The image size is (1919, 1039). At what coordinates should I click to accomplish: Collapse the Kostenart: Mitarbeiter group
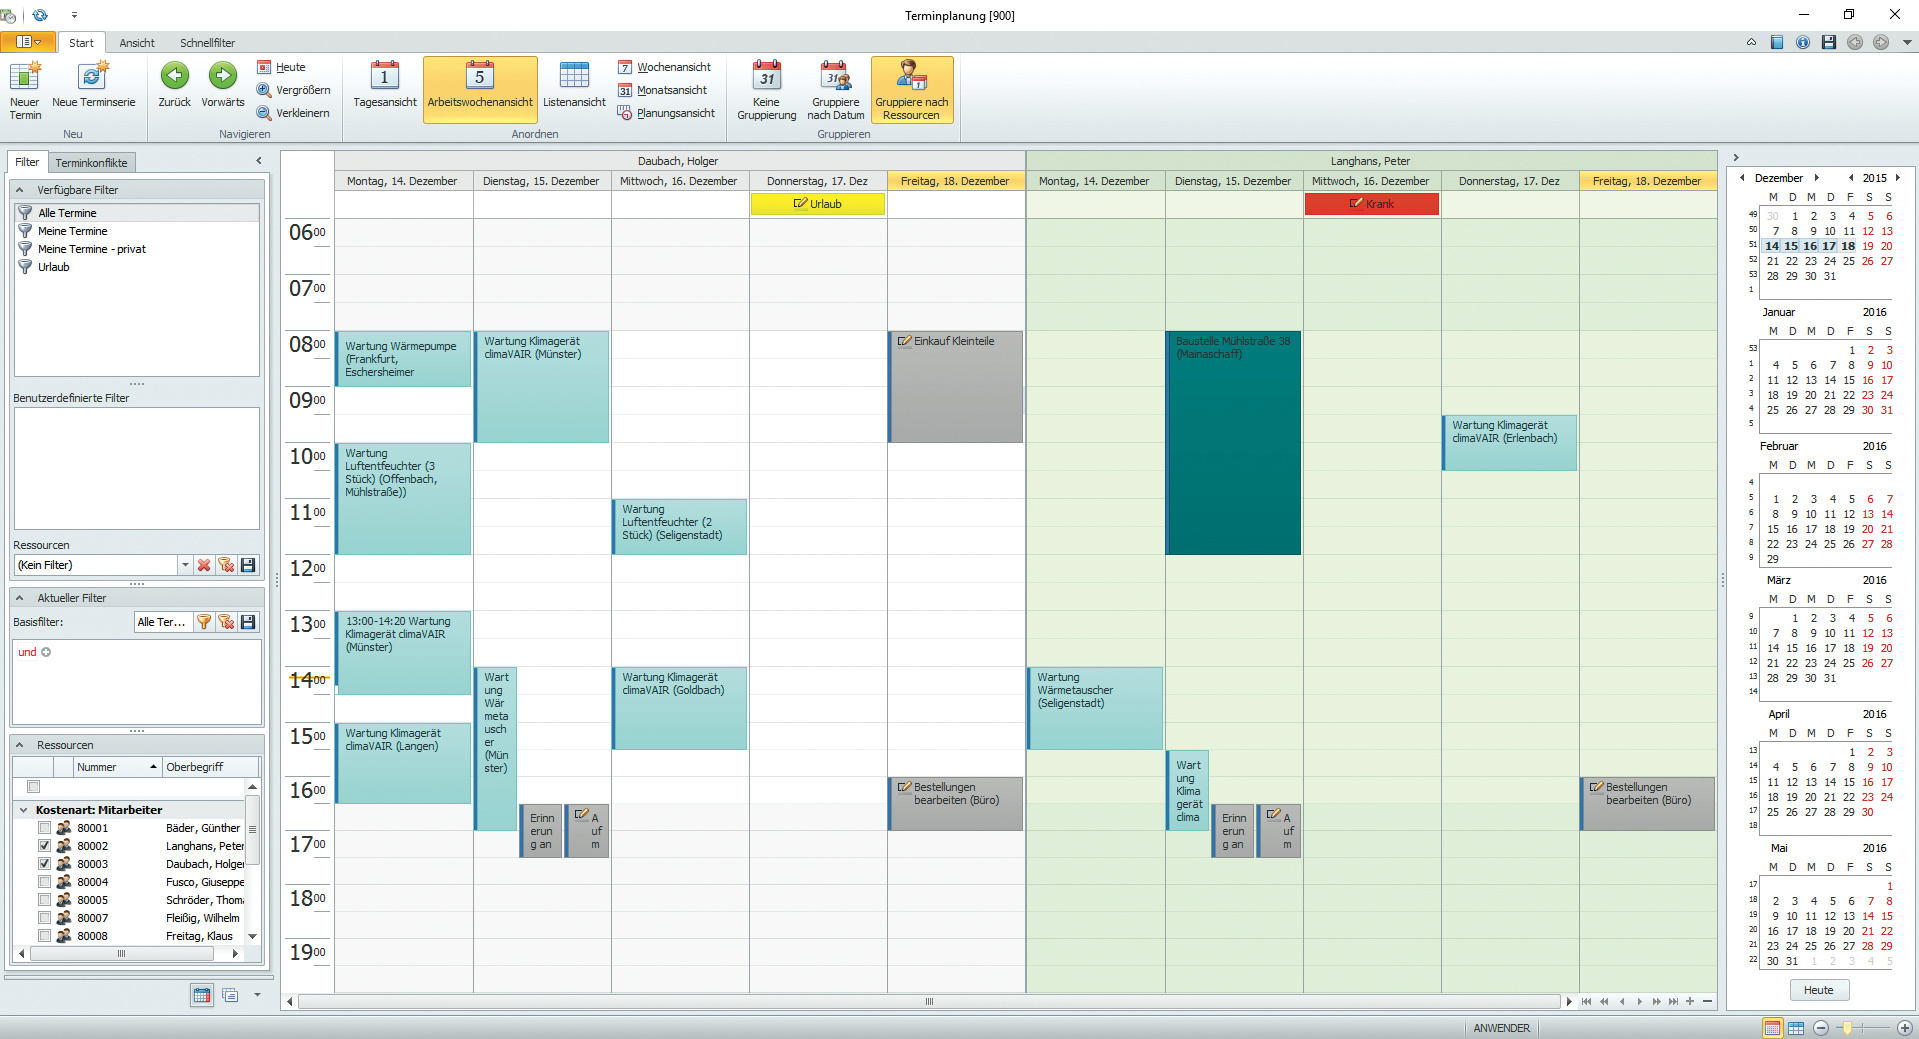pos(23,810)
